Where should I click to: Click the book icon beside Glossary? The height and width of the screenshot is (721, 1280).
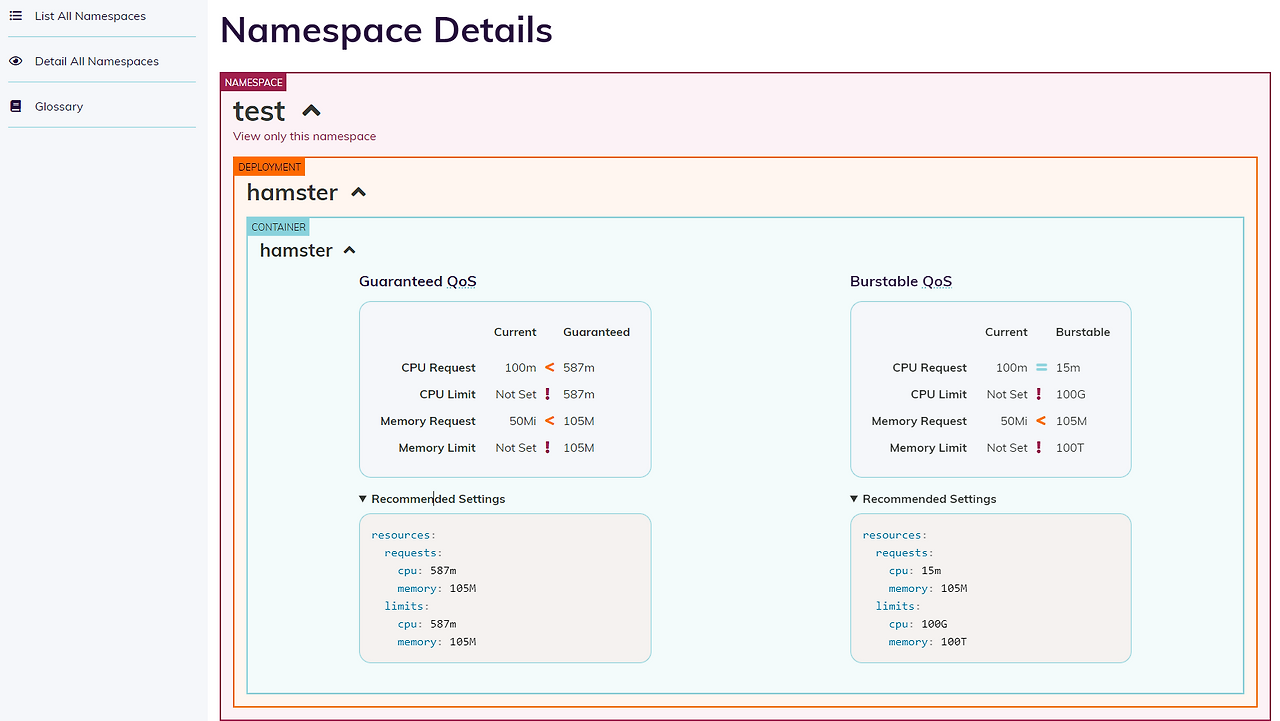click(15, 105)
